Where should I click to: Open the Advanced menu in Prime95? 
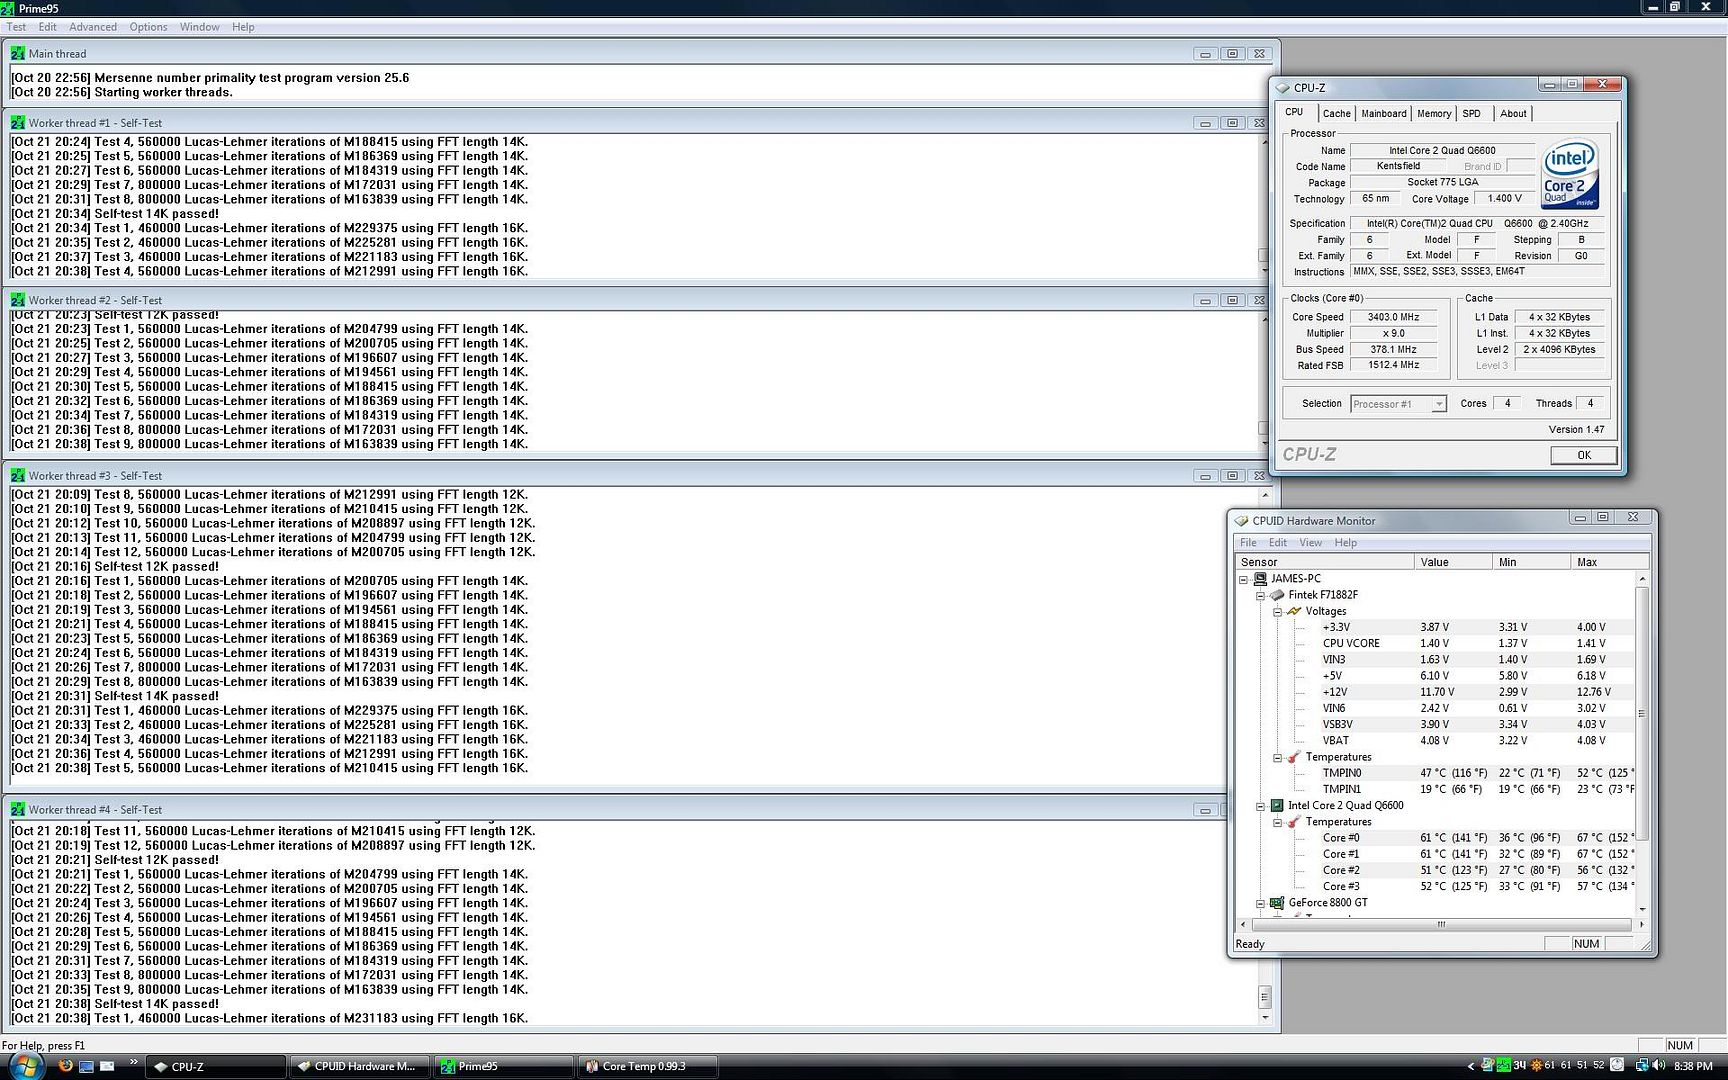(x=92, y=27)
